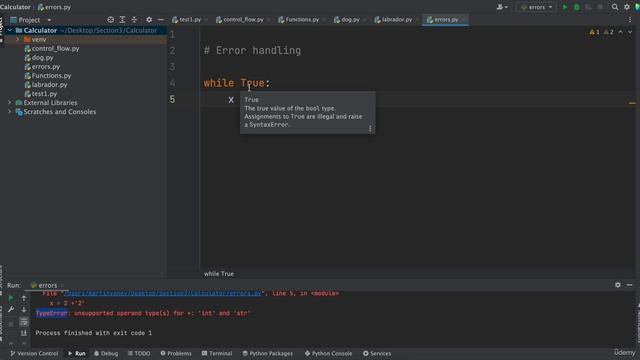
Task: Click the errors.py breadcrumb in title bar
Action: tap(54, 7)
